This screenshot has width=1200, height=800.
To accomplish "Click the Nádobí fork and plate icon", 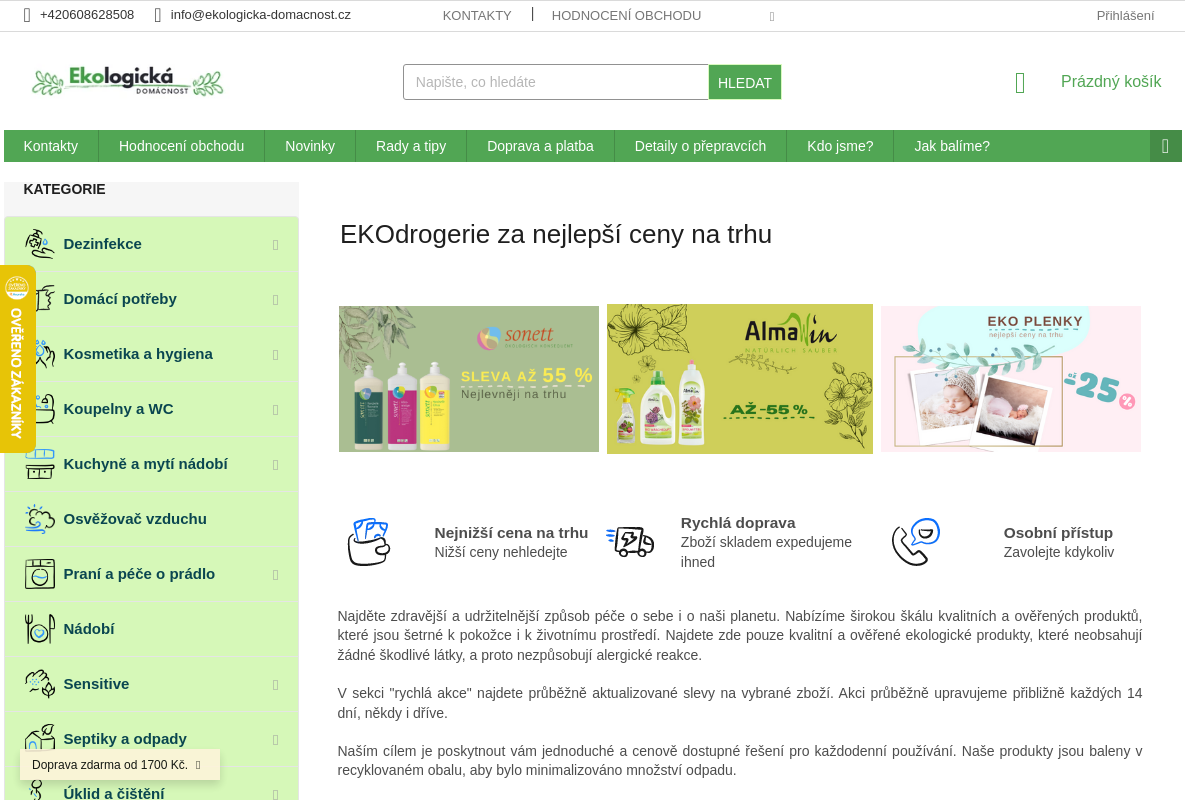I will click(40, 629).
